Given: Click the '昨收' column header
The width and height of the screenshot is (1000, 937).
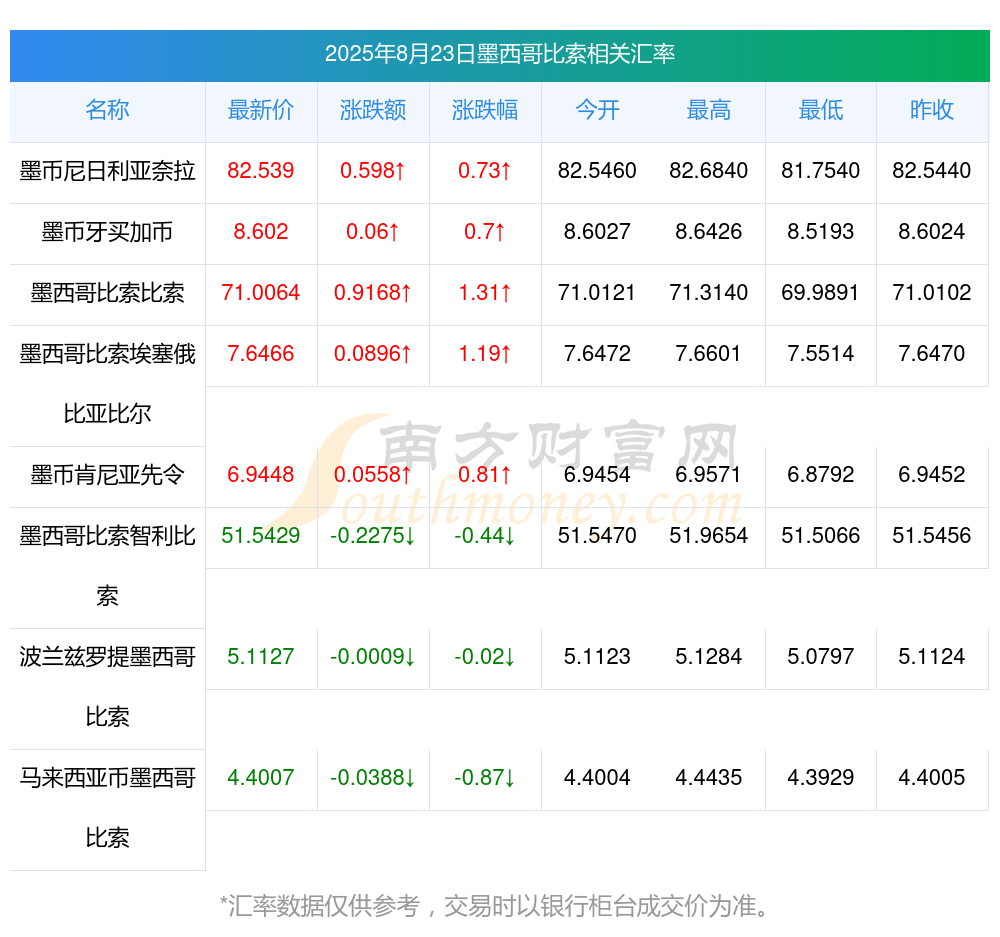Looking at the screenshot, I should 932,110.
